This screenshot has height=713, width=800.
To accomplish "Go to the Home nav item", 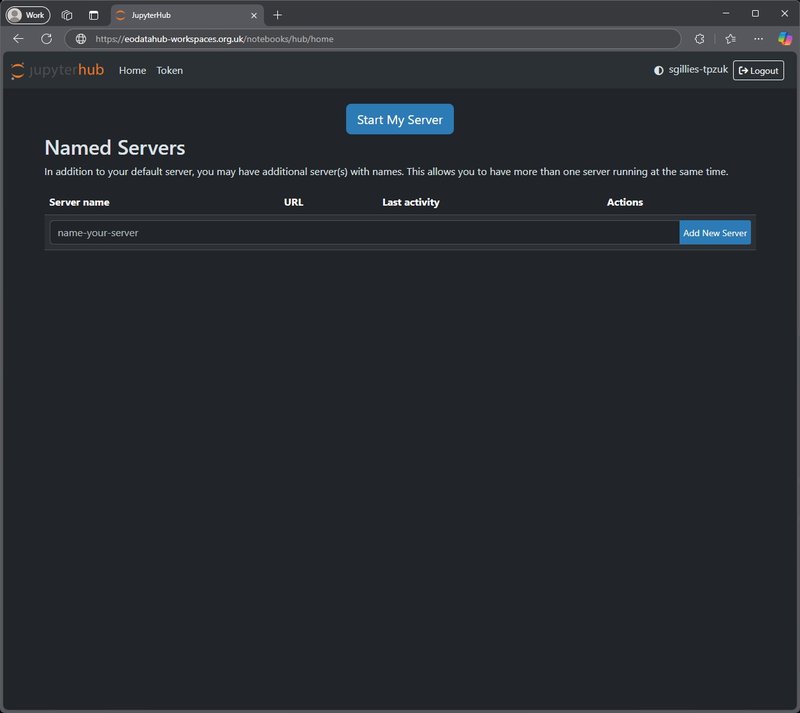I will pos(132,71).
